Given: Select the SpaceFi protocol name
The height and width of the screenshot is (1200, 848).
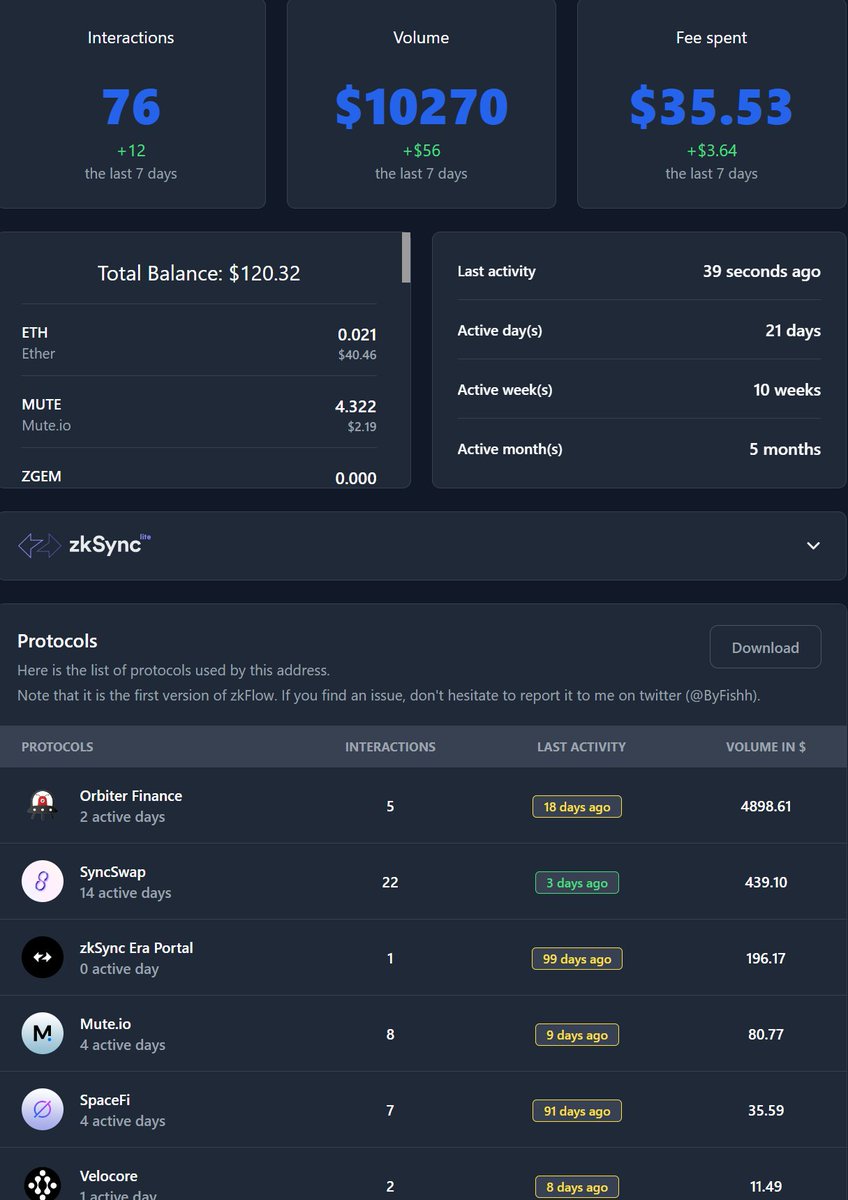Looking at the screenshot, I should point(105,1100).
